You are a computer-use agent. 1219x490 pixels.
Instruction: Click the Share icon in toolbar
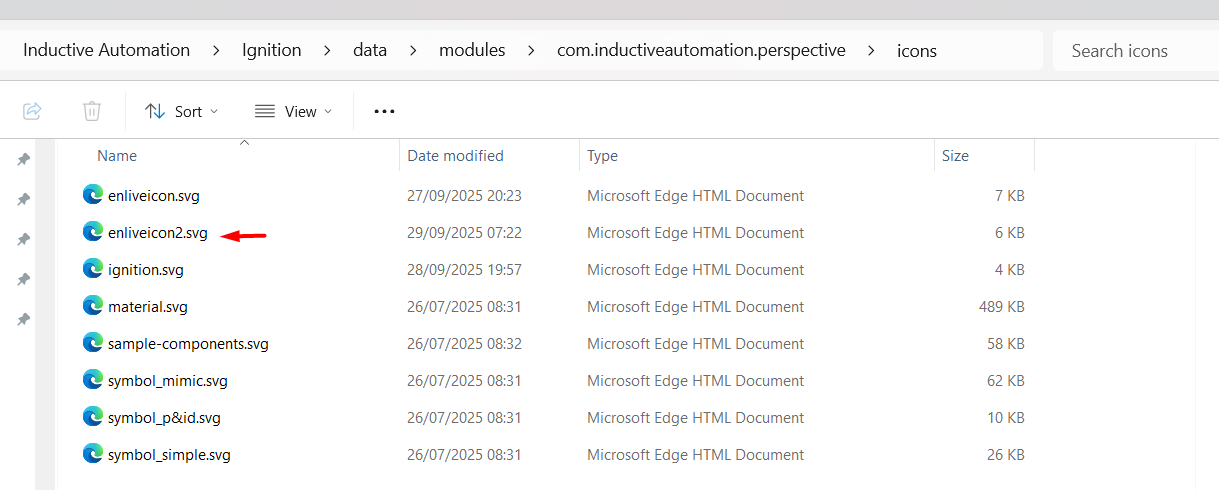point(32,111)
